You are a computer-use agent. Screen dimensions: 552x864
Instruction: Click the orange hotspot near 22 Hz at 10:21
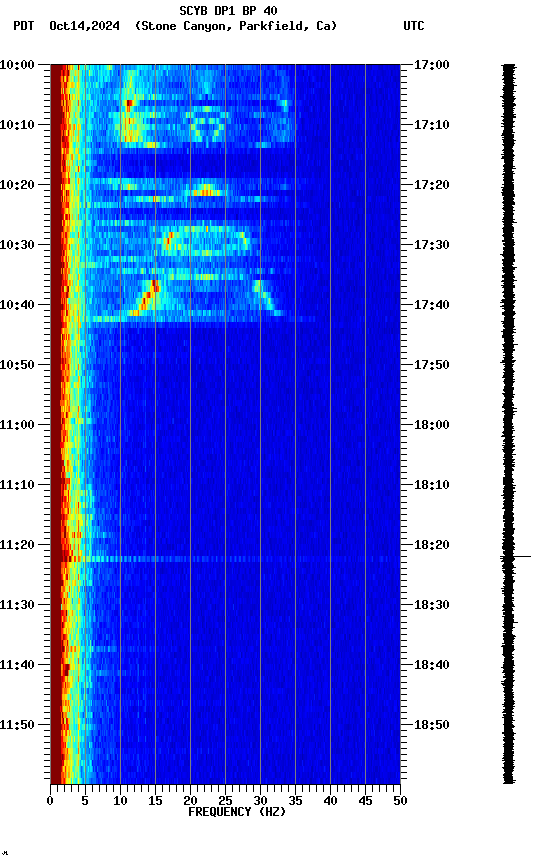pyautogui.click(x=206, y=191)
